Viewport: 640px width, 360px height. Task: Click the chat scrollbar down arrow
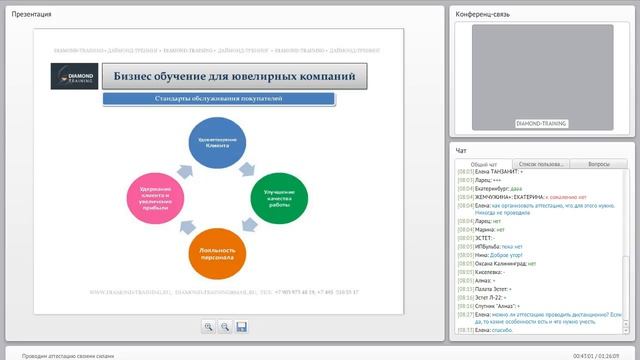(626, 331)
